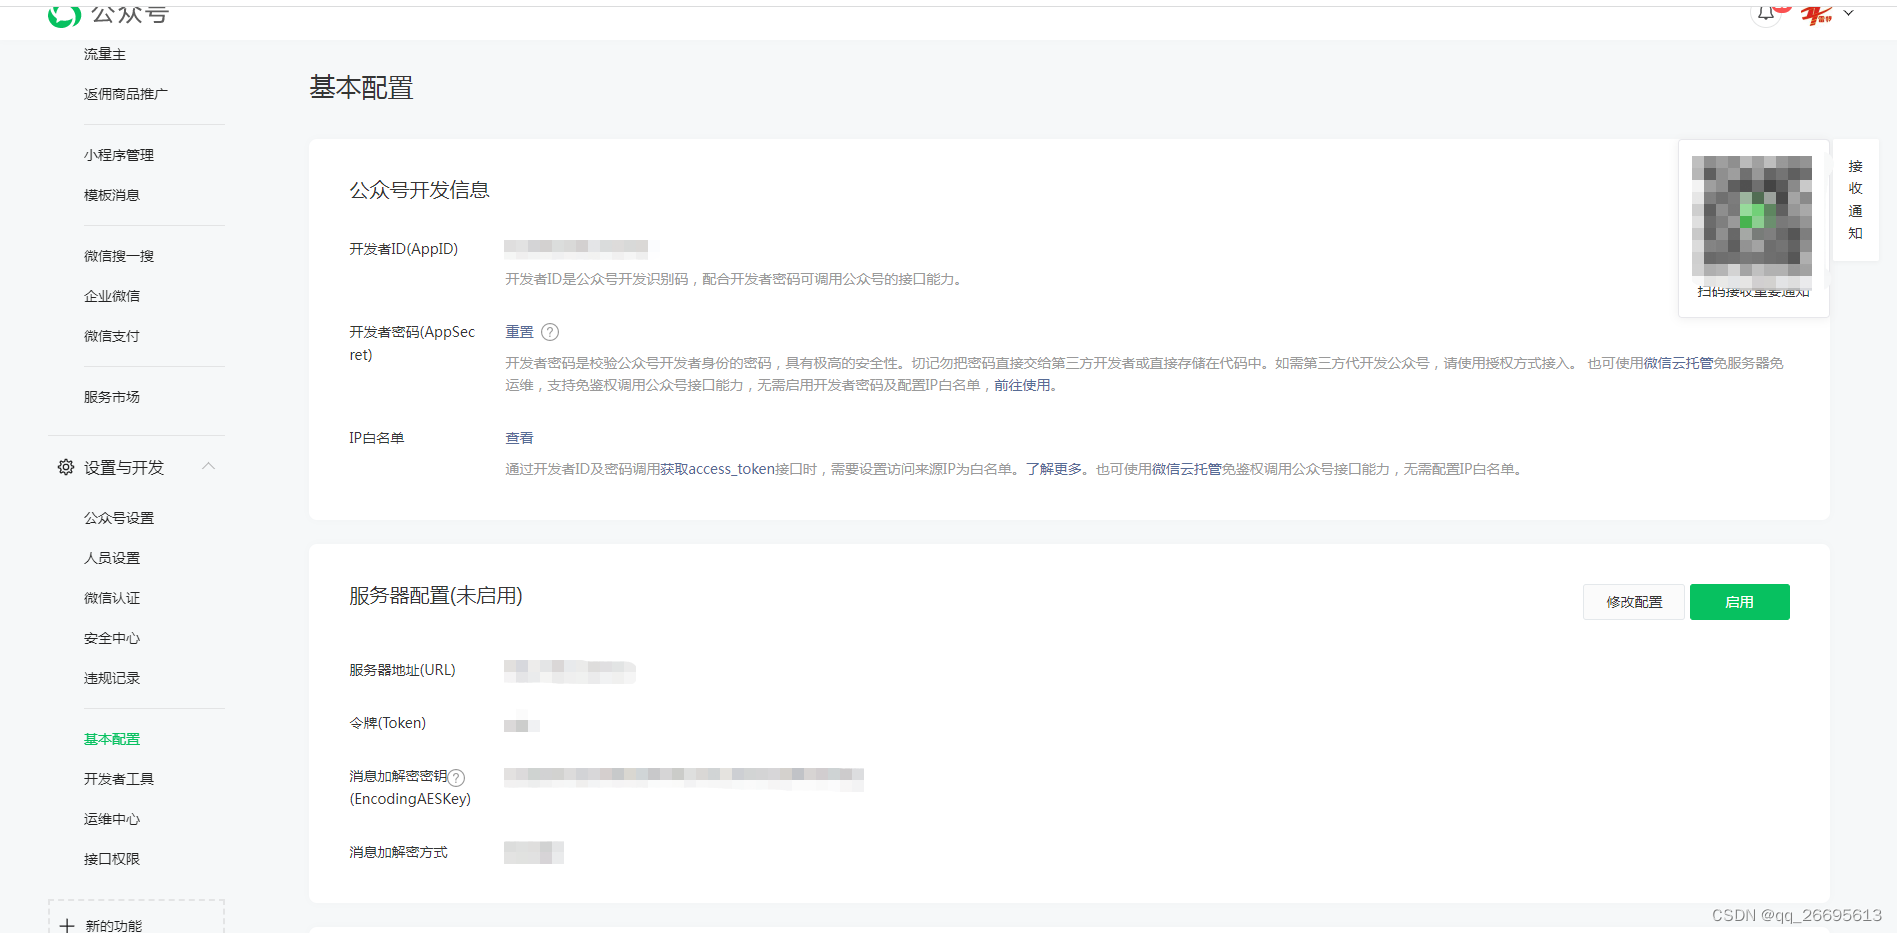Go to 微信支付
The width and height of the screenshot is (1897, 933).
[x=112, y=336]
